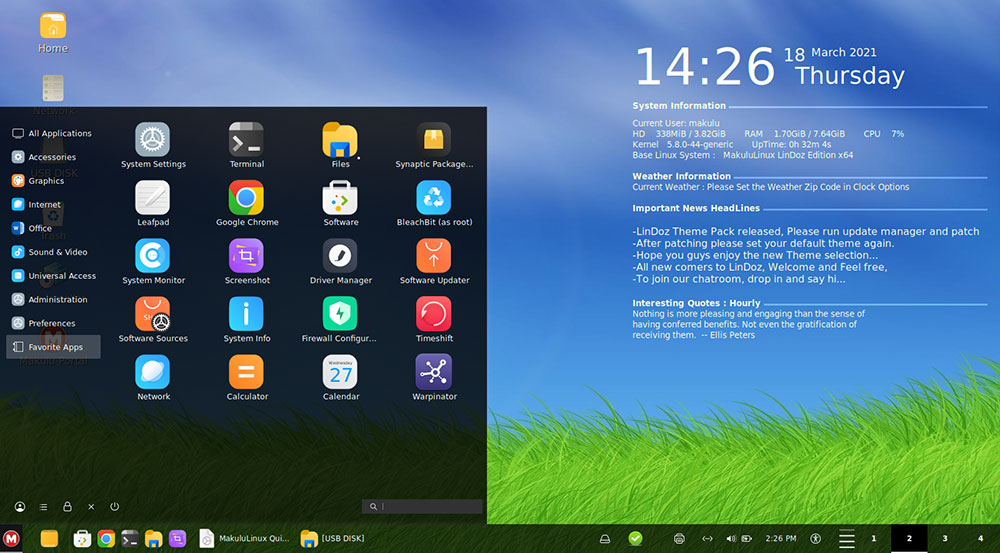Viewport: 1000px width, 553px height.
Task: Start the Screenshot tool from menu grid
Action: 247,262
